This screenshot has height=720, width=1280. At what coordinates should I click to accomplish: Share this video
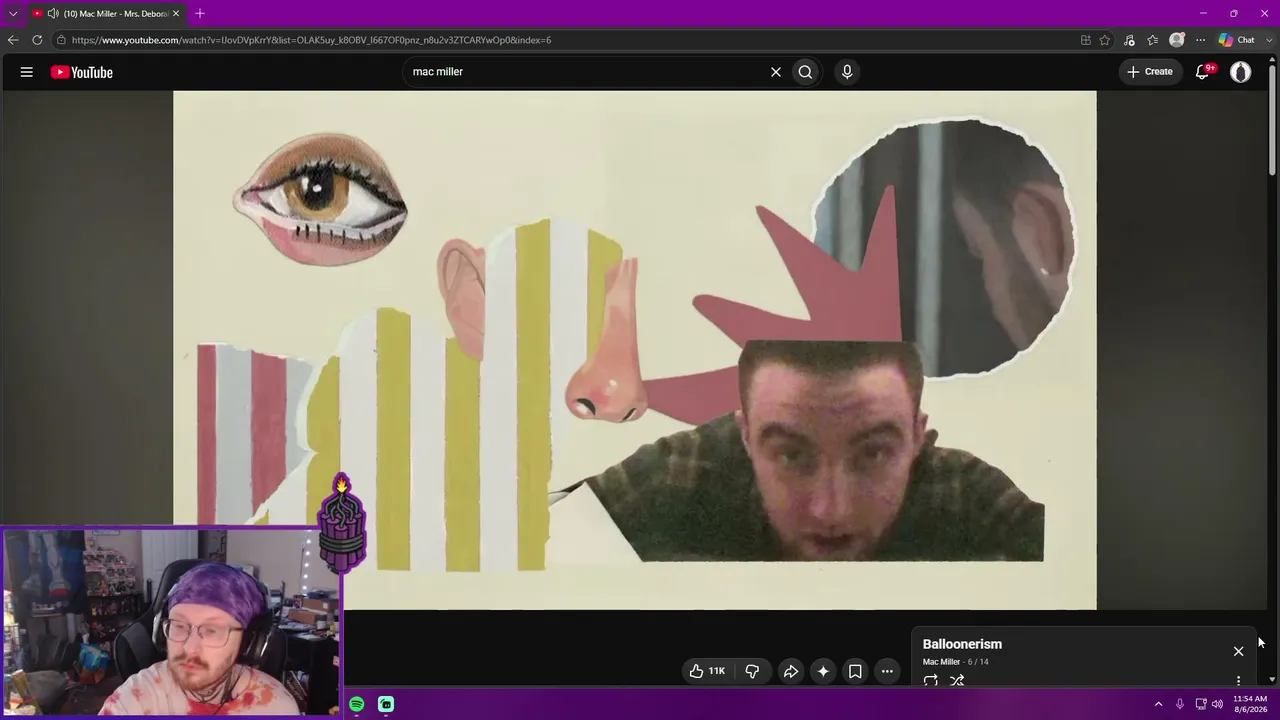click(x=790, y=671)
